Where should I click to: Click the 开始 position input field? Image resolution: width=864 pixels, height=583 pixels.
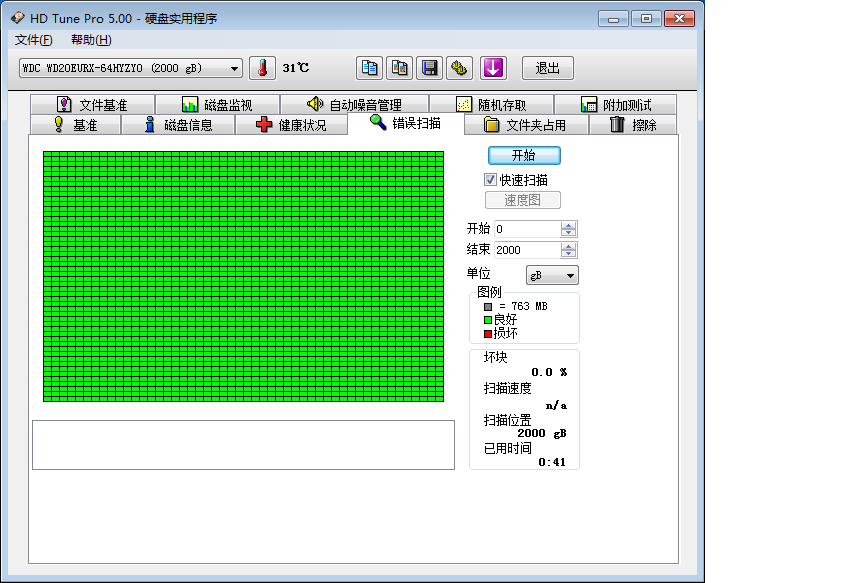click(527, 229)
